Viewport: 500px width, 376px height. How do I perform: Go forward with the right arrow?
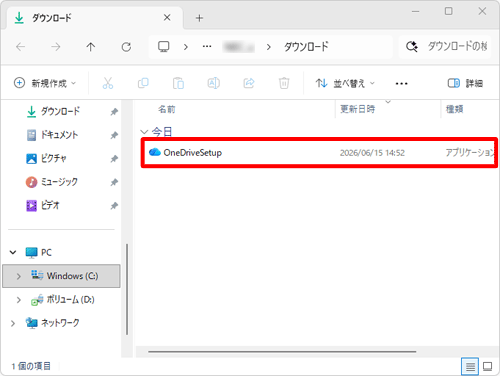click(56, 47)
